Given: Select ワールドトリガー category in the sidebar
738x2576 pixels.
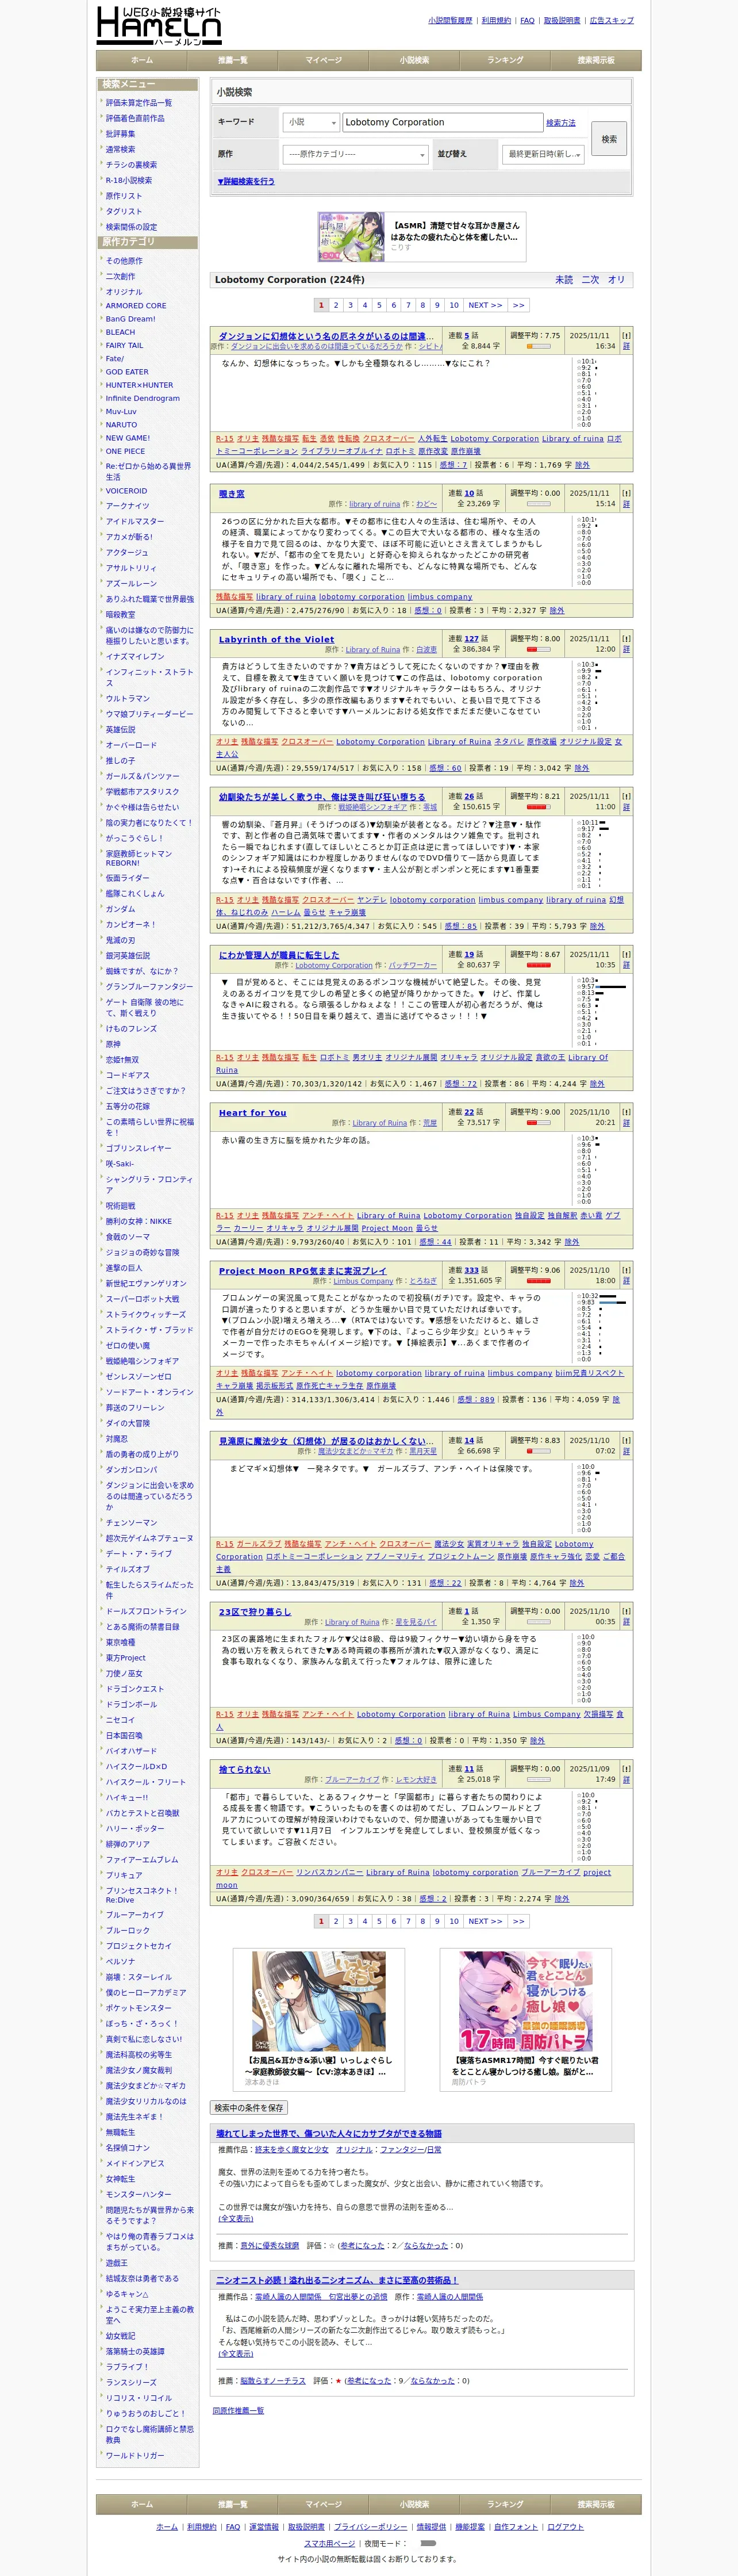Looking at the screenshot, I should point(135,2455).
